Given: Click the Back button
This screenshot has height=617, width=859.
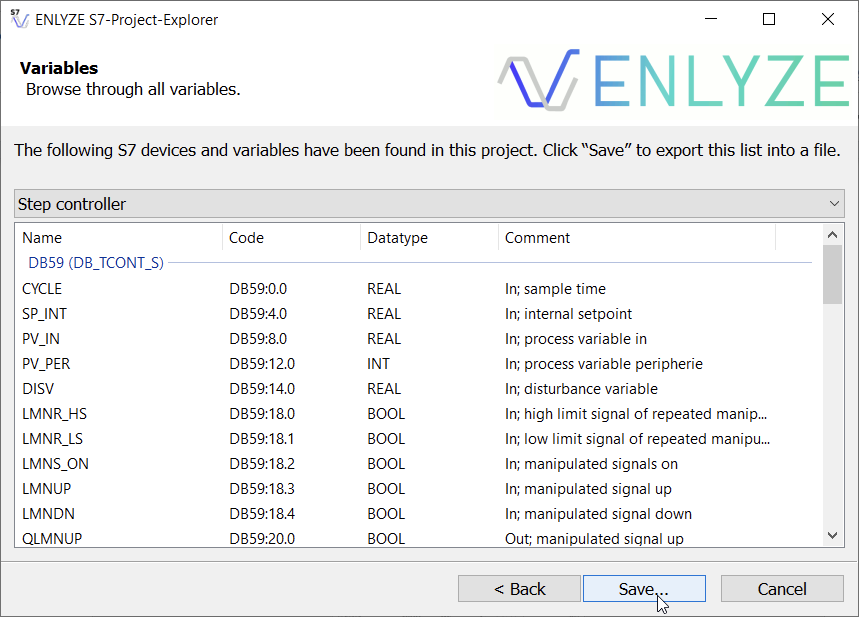Looking at the screenshot, I should coord(519,588).
